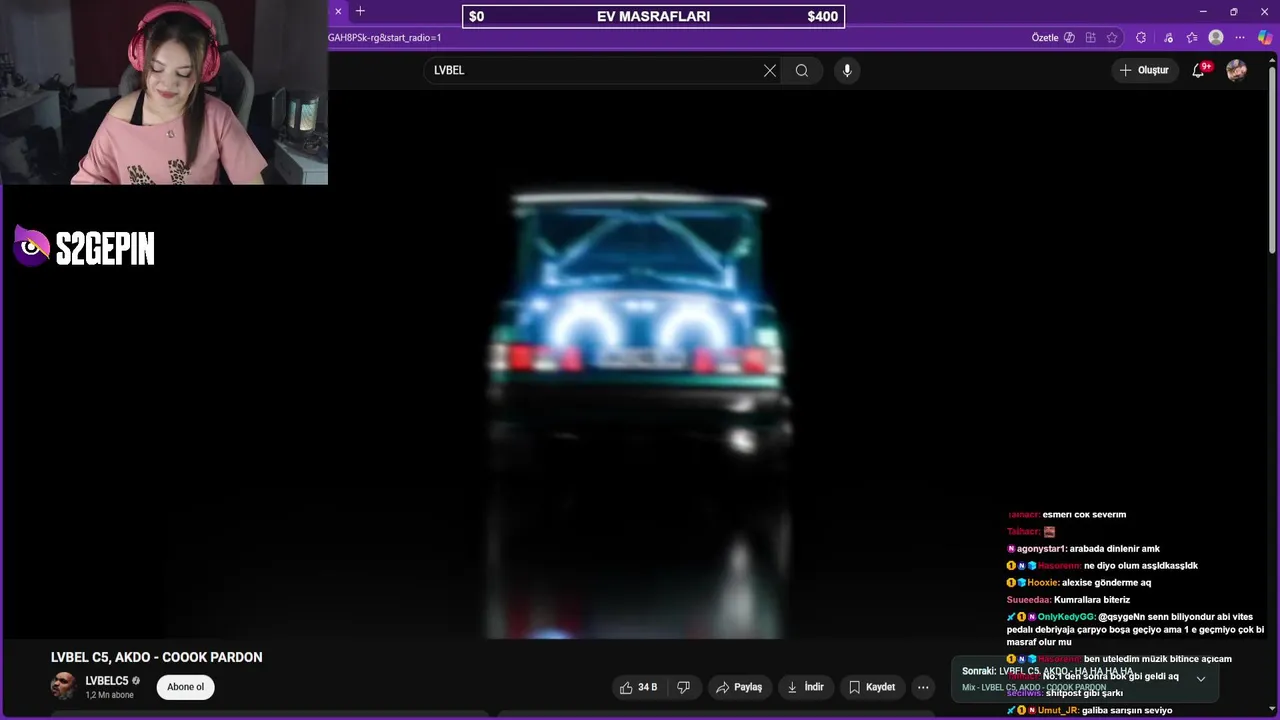Click agonystar1's chat message

tap(1084, 549)
